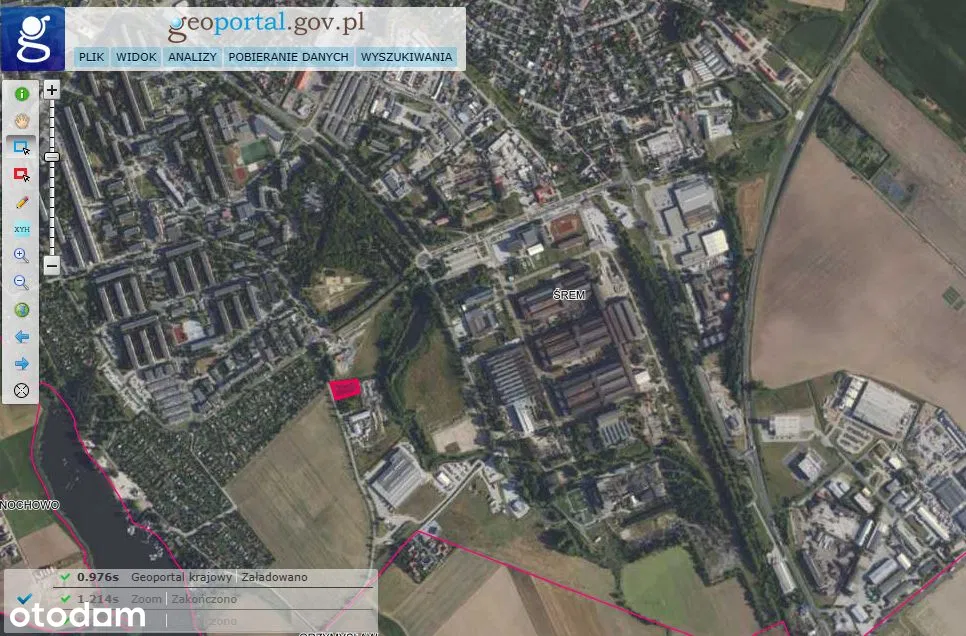The height and width of the screenshot is (636, 966).
Task: Activate the zoom-out magnifier tool
Action: click(x=22, y=283)
